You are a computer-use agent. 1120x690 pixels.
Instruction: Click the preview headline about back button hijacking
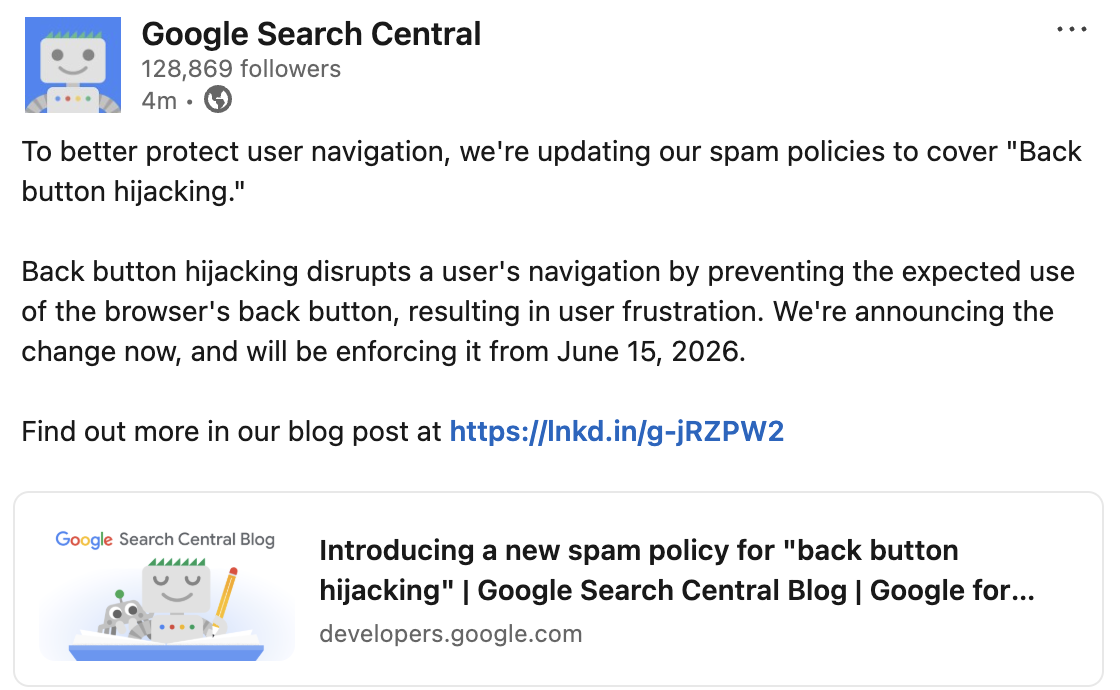pyautogui.click(x=638, y=570)
